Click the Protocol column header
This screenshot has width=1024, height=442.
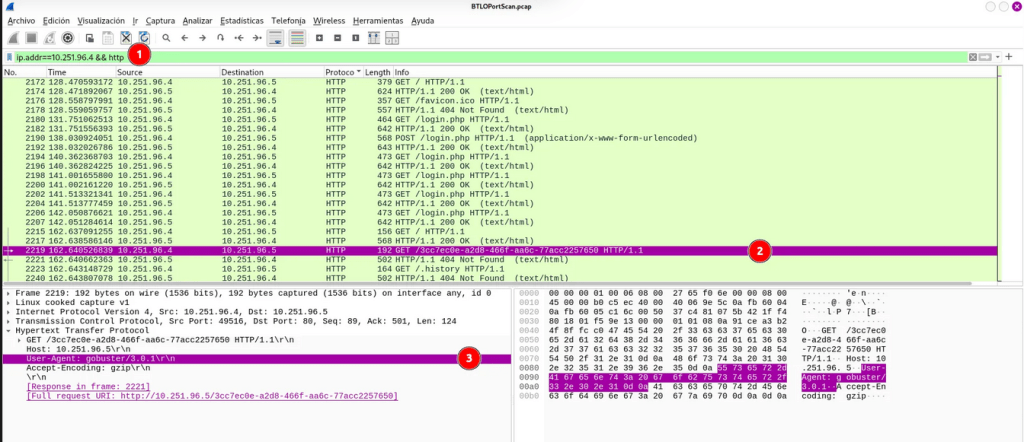(340, 73)
